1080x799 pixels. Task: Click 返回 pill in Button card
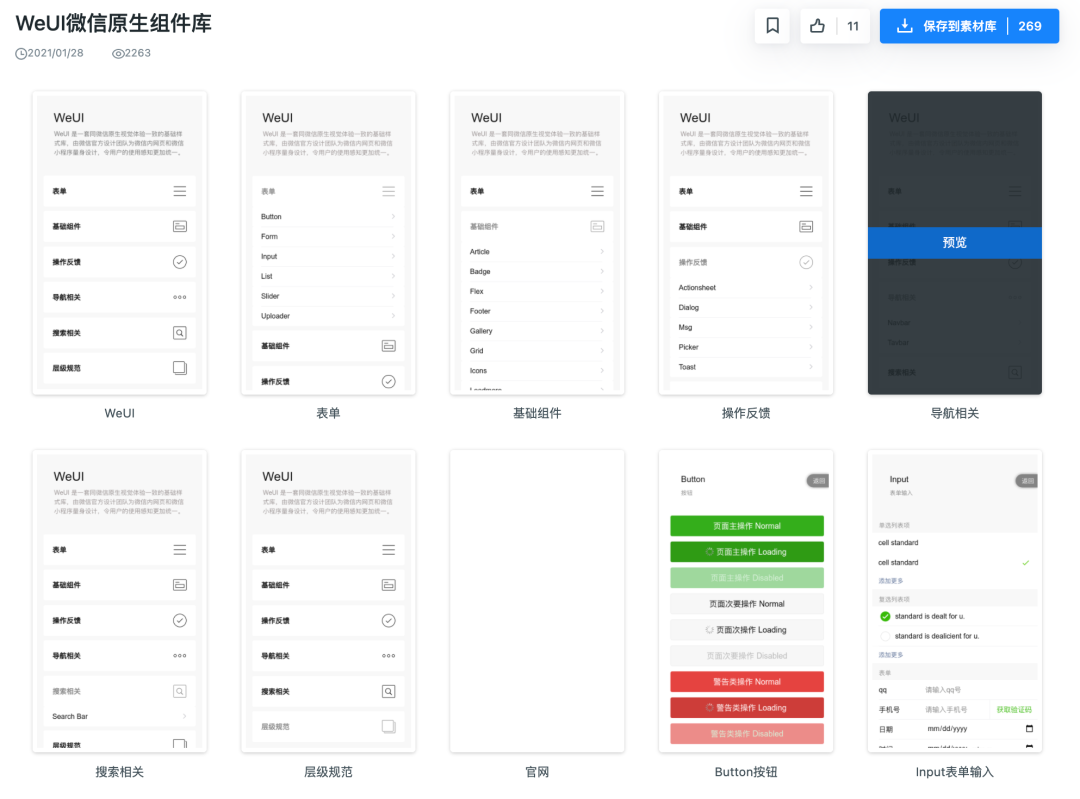pyautogui.click(x=818, y=481)
